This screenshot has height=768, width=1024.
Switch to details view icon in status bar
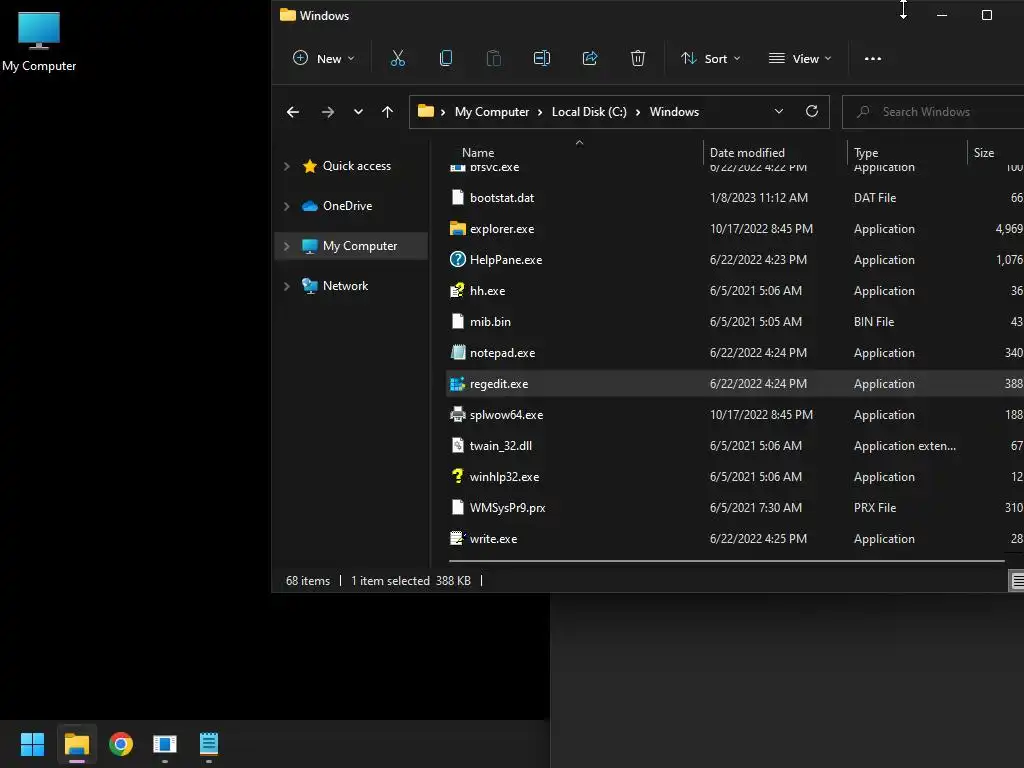pos(1017,581)
